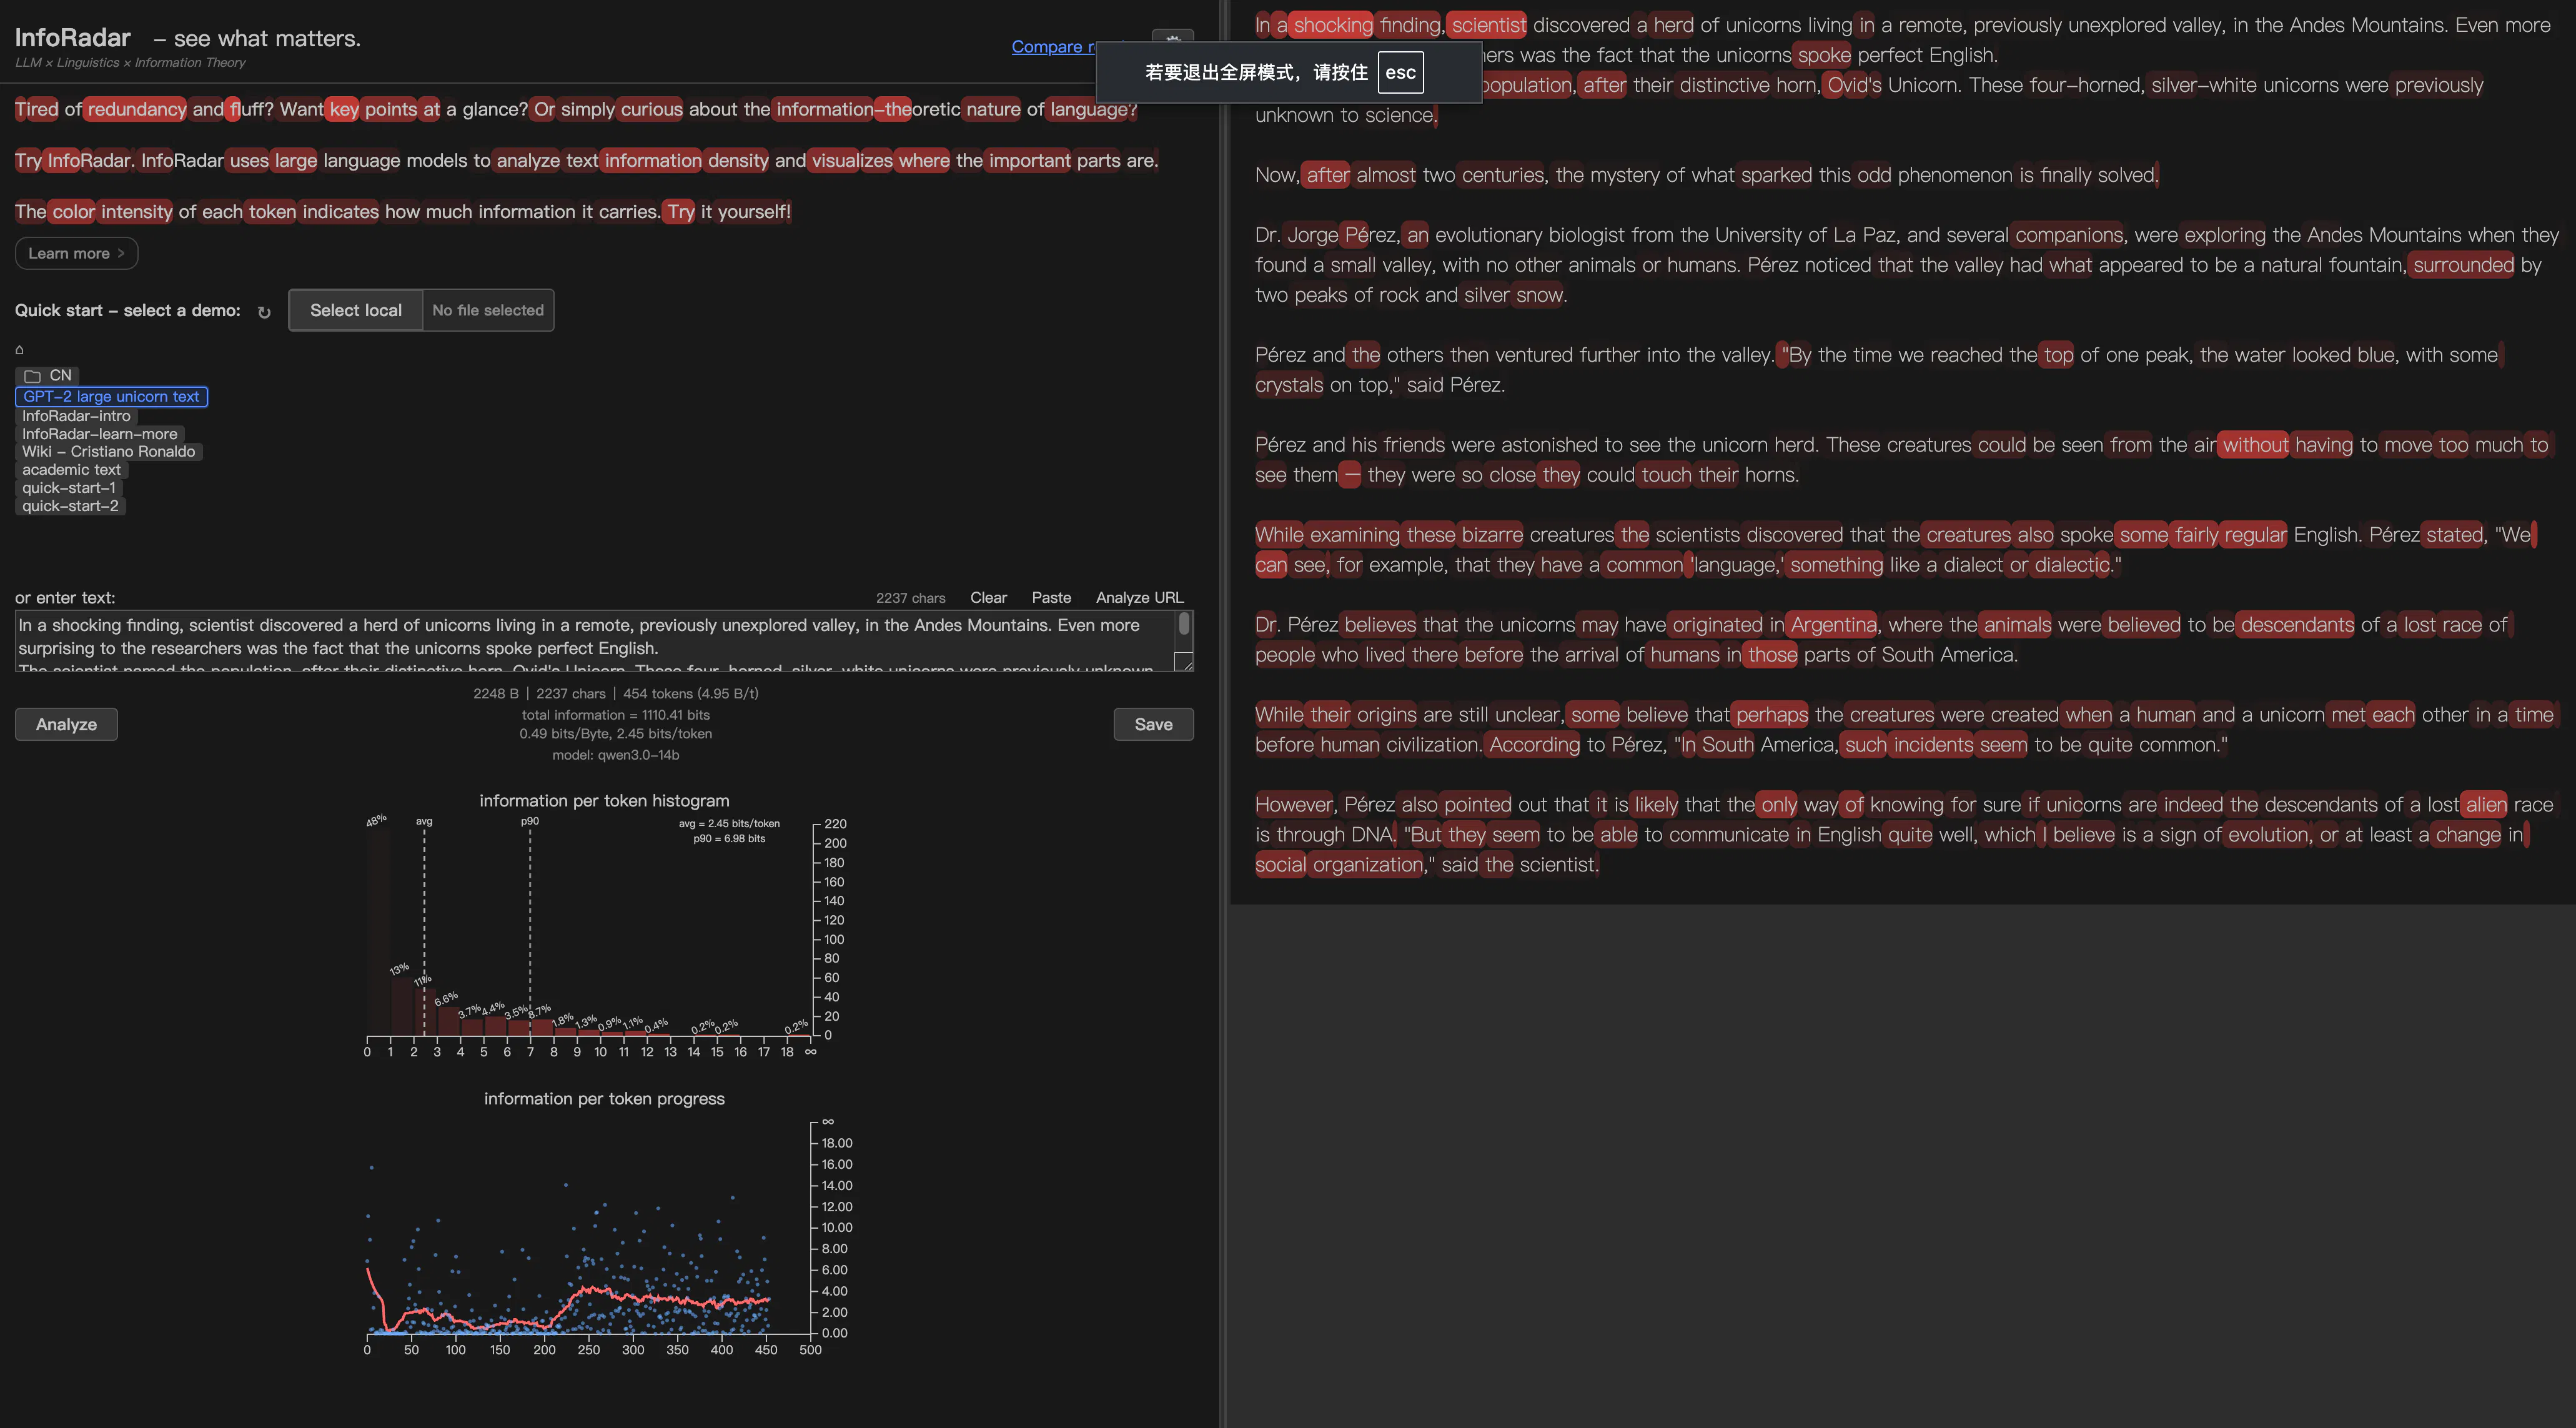The width and height of the screenshot is (2576, 1428).
Task: Click '0.49 bits/Byte, 2.45 bits/token' stat
Action: coord(616,734)
